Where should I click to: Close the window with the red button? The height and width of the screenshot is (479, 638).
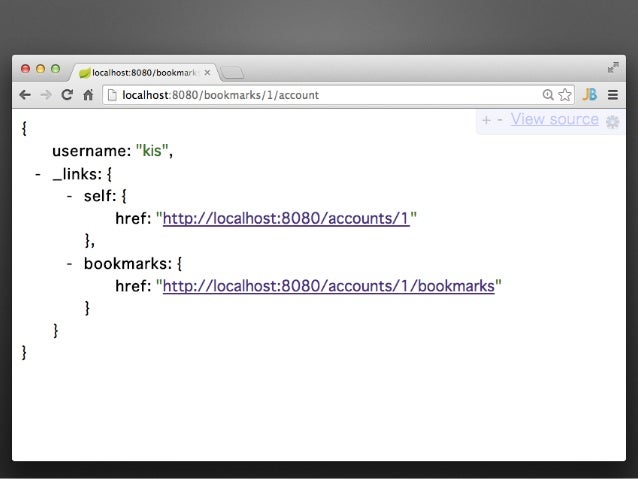[x=26, y=69]
